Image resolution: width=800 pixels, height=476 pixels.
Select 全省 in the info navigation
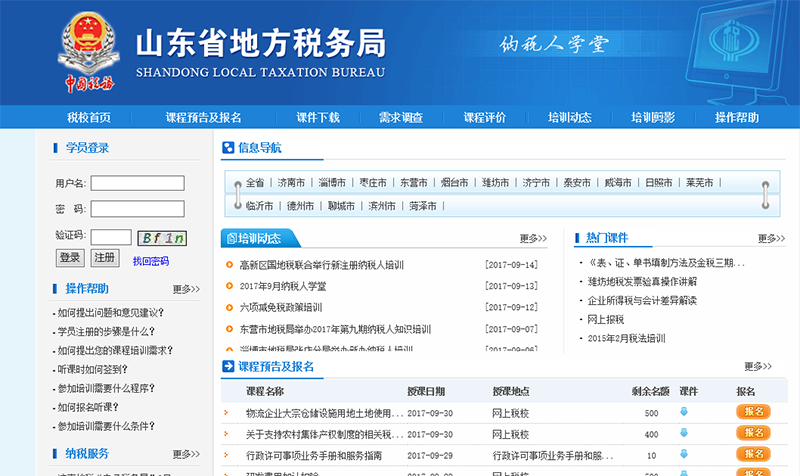(x=255, y=183)
